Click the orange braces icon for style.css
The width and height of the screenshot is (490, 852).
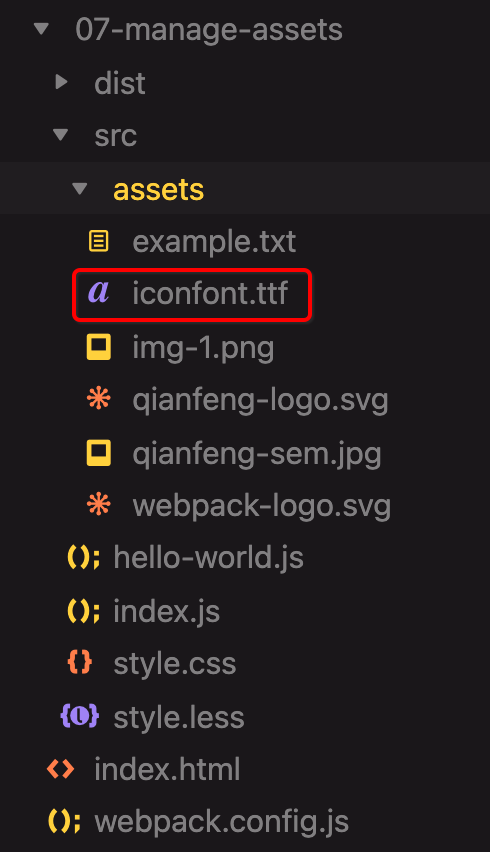80,663
